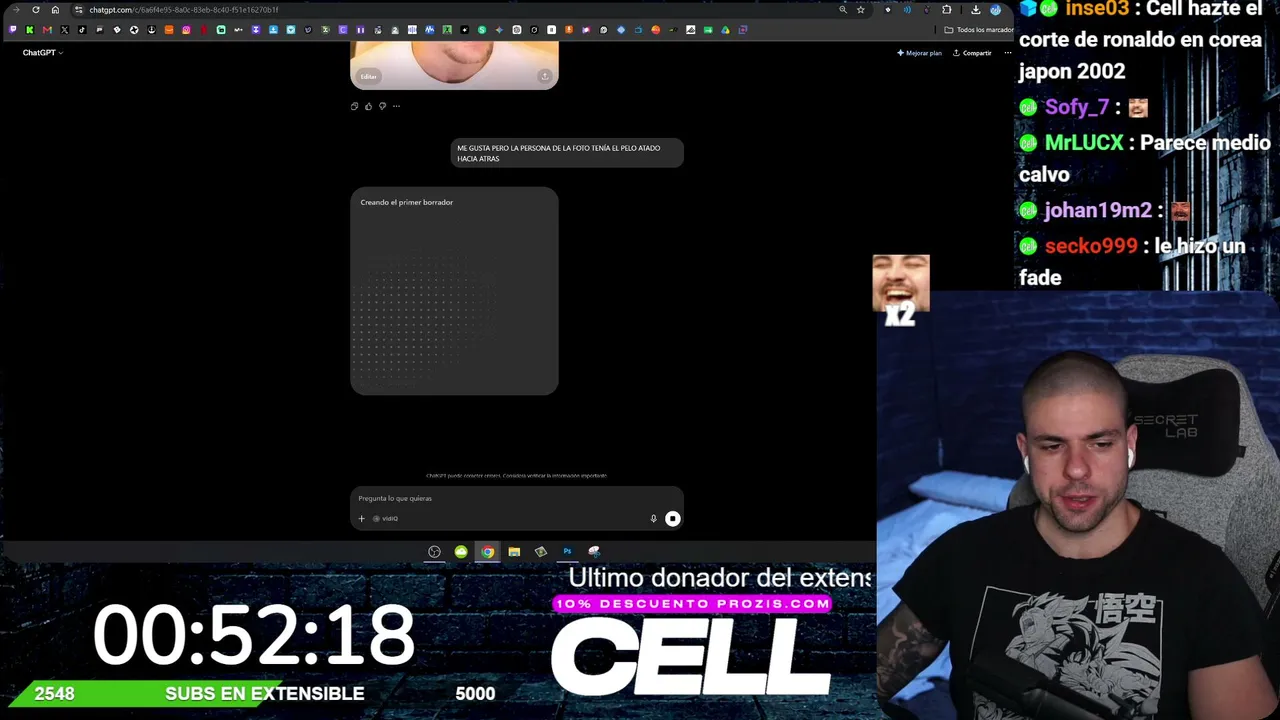Open the Google Drive bookmark
Viewport: 1280px width, 720px height.
[725, 30]
